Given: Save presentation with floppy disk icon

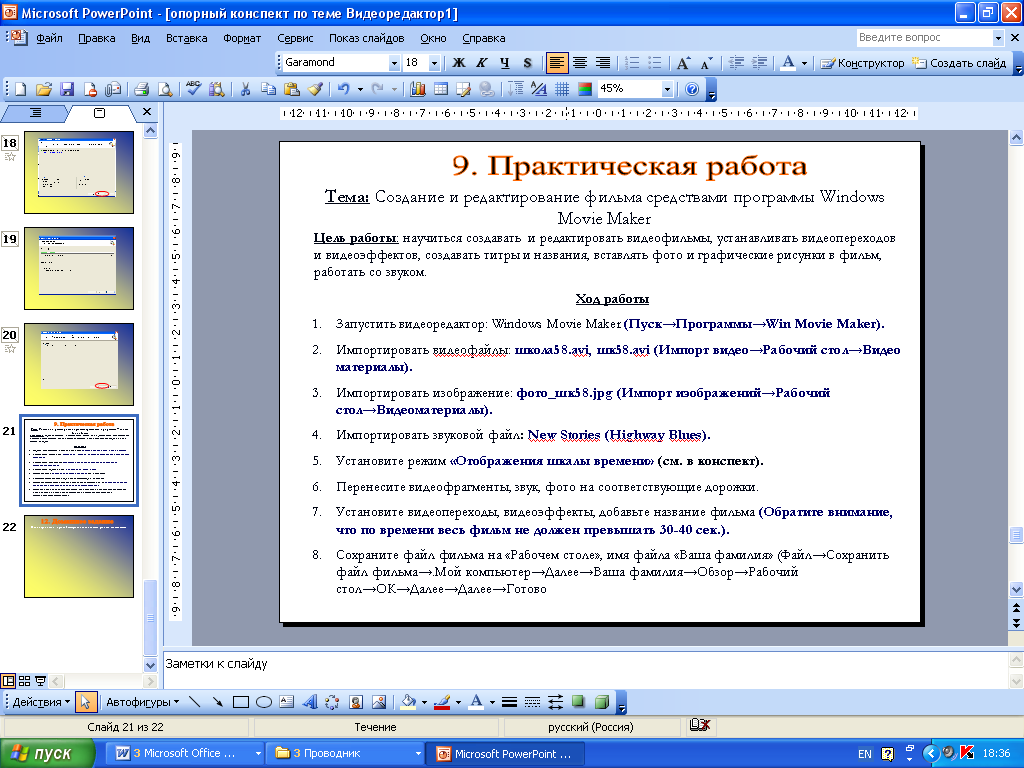Looking at the screenshot, I should 67,89.
